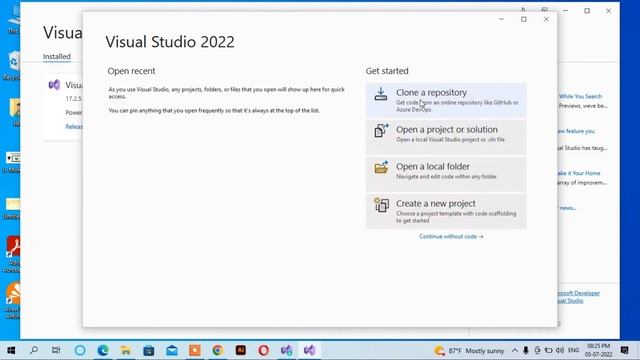Close the Visual Studio Installer window
Image resolution: width=640 pixels, height=360 pixels.
pos(609,11)
